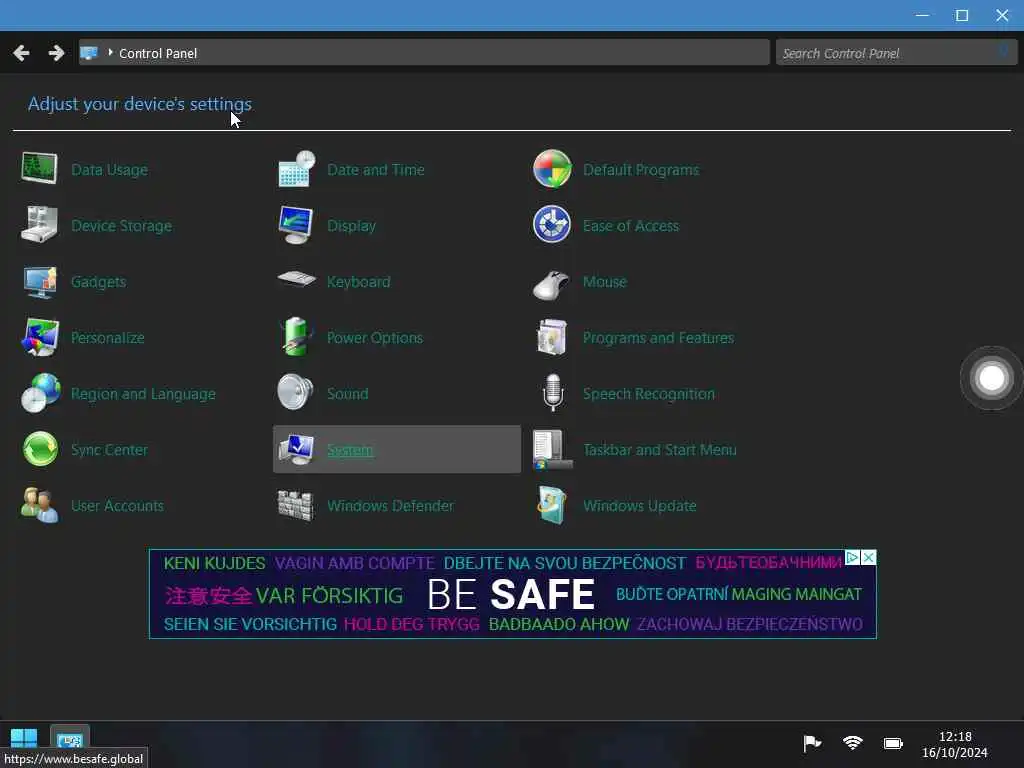Open the System computer icon
Image resolution: width=1024 pixels, height=768 pixels.
coord(296,449)
